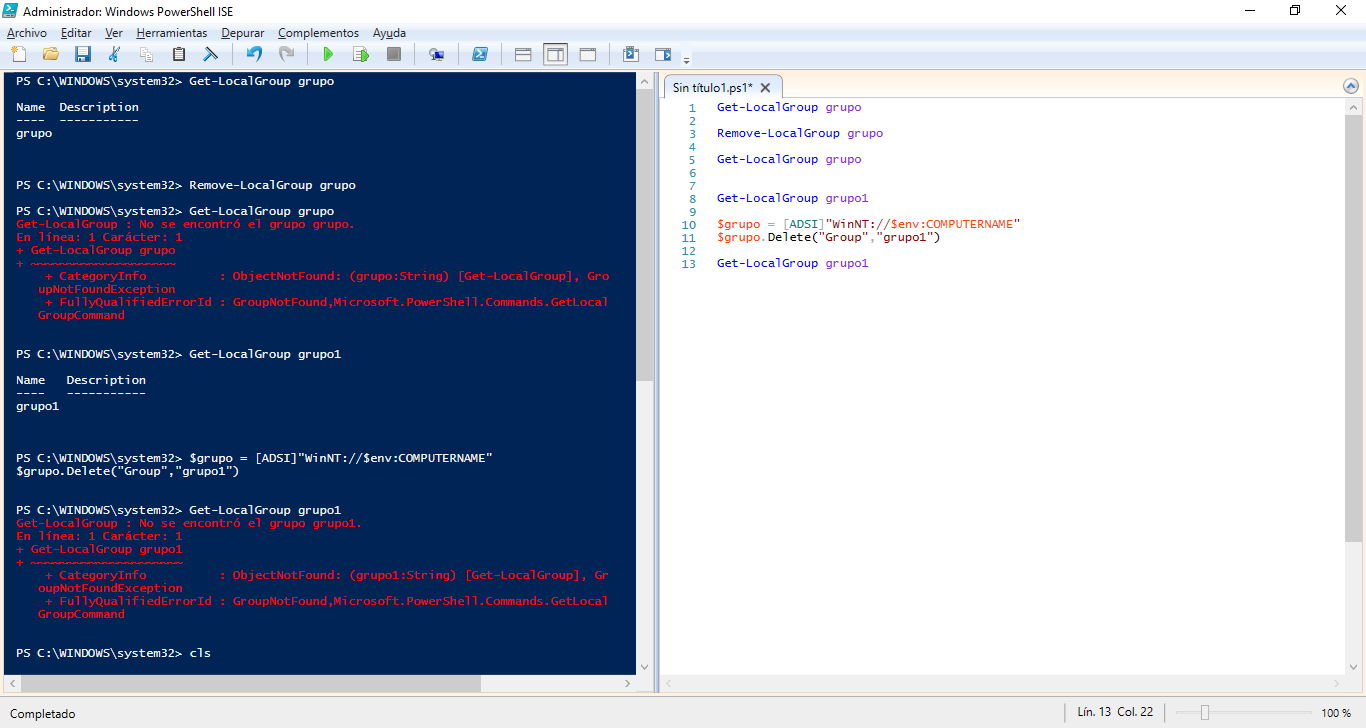
Task: Open the Ver menu
Action: point(114,33)
